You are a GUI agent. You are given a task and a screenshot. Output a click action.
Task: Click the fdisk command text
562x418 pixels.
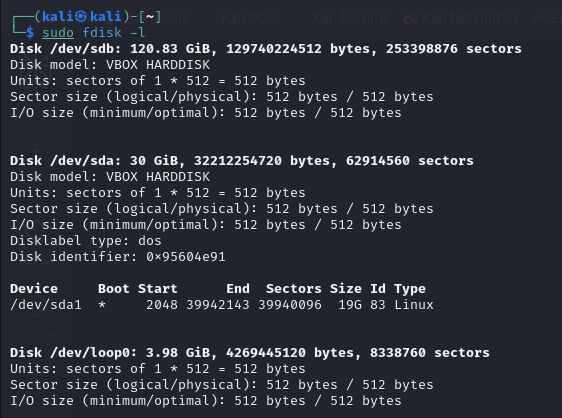pyautogui.click(x=102, y=33)
